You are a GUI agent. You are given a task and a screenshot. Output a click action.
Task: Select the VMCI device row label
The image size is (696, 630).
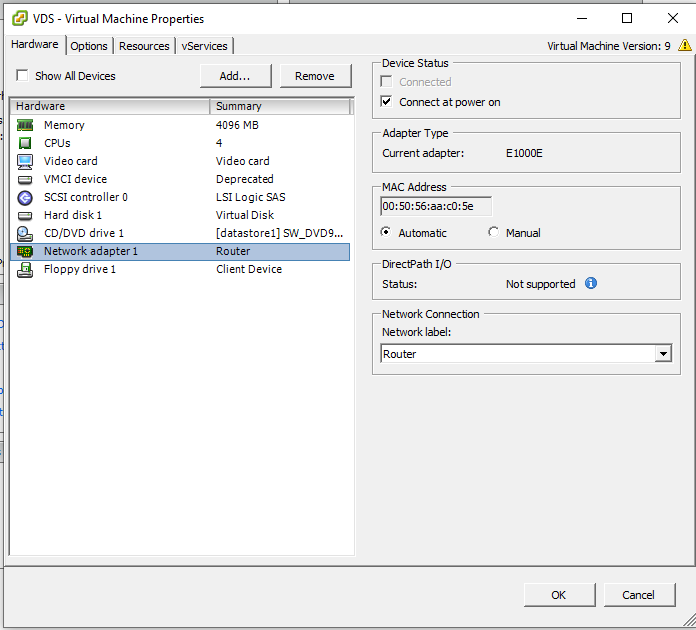75,179
